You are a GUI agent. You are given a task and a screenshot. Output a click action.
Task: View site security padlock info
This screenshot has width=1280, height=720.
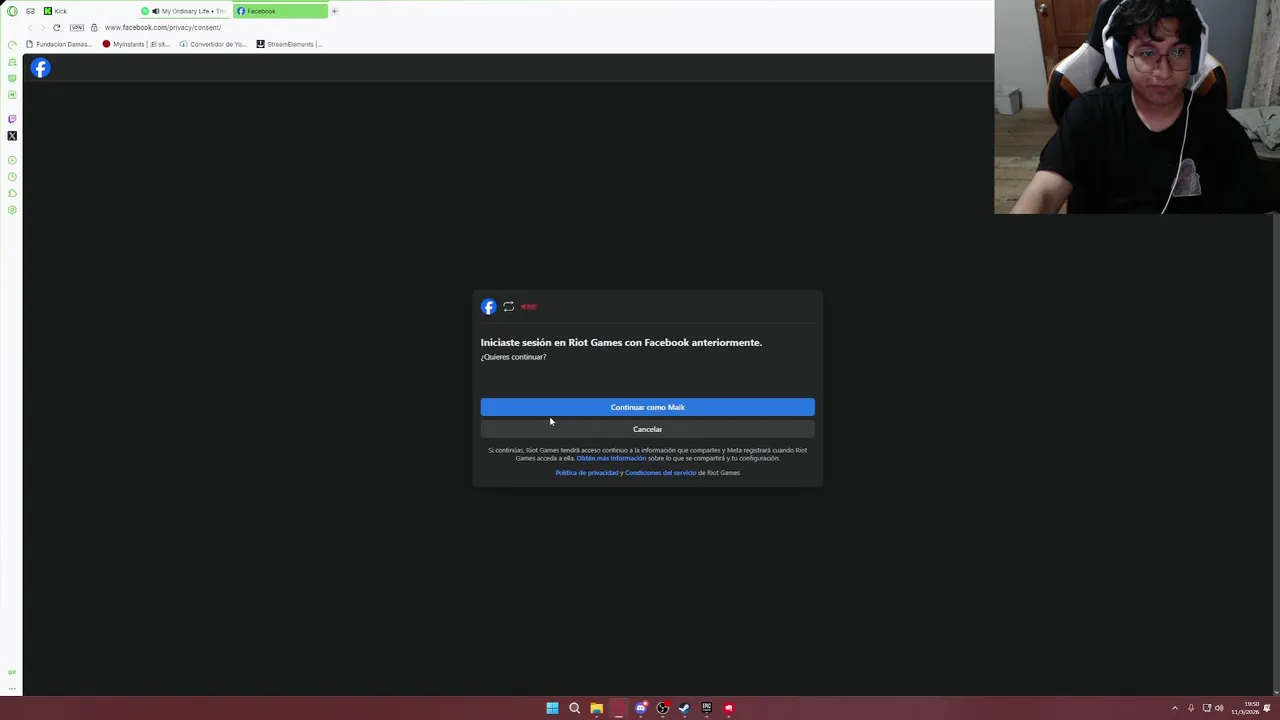(94, 27)
